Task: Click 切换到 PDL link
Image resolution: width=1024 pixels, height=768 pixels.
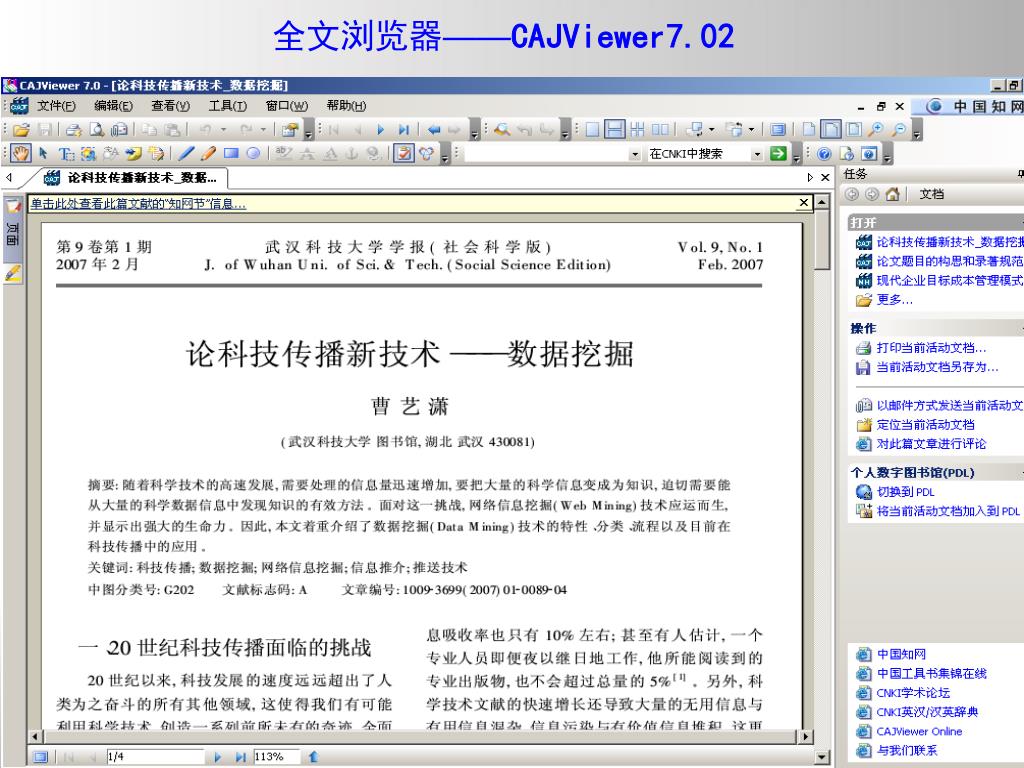Action: tap(905, 492)
